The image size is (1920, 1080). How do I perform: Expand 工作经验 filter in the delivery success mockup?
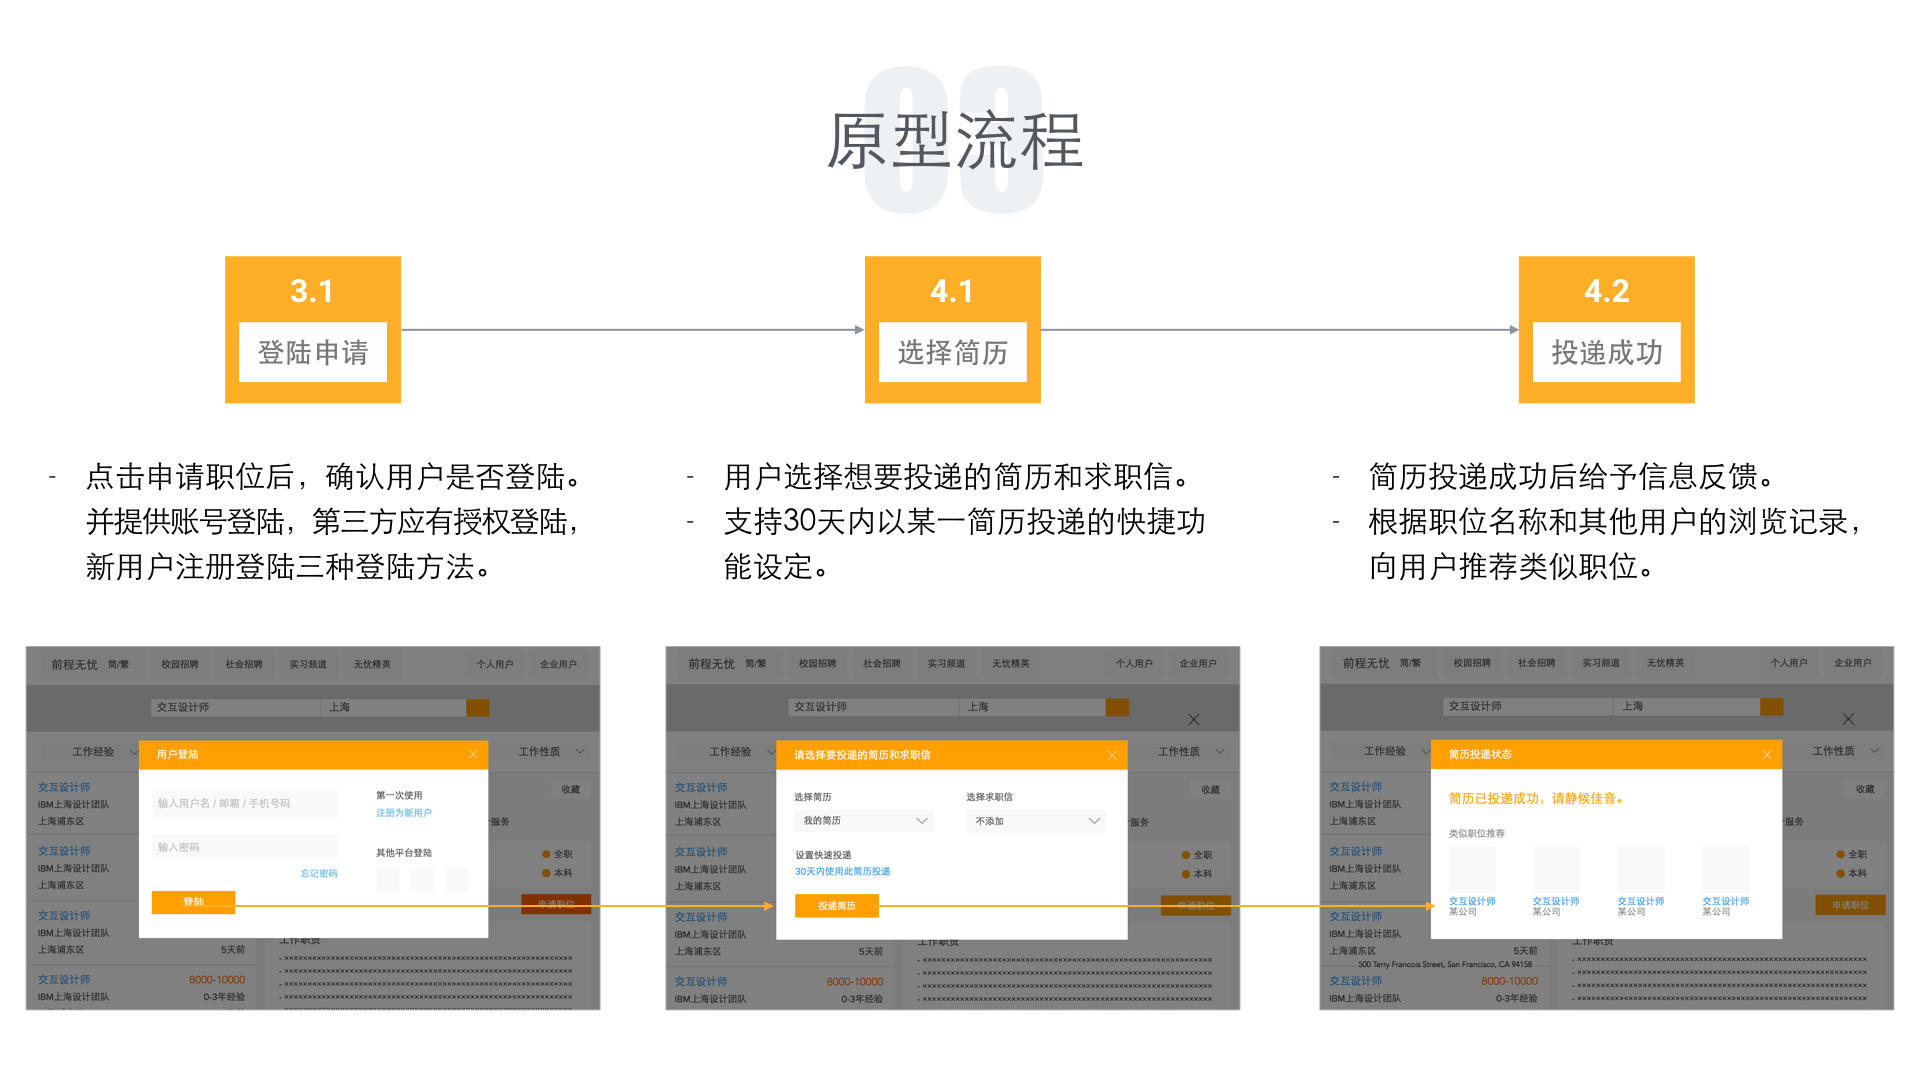1384,751
